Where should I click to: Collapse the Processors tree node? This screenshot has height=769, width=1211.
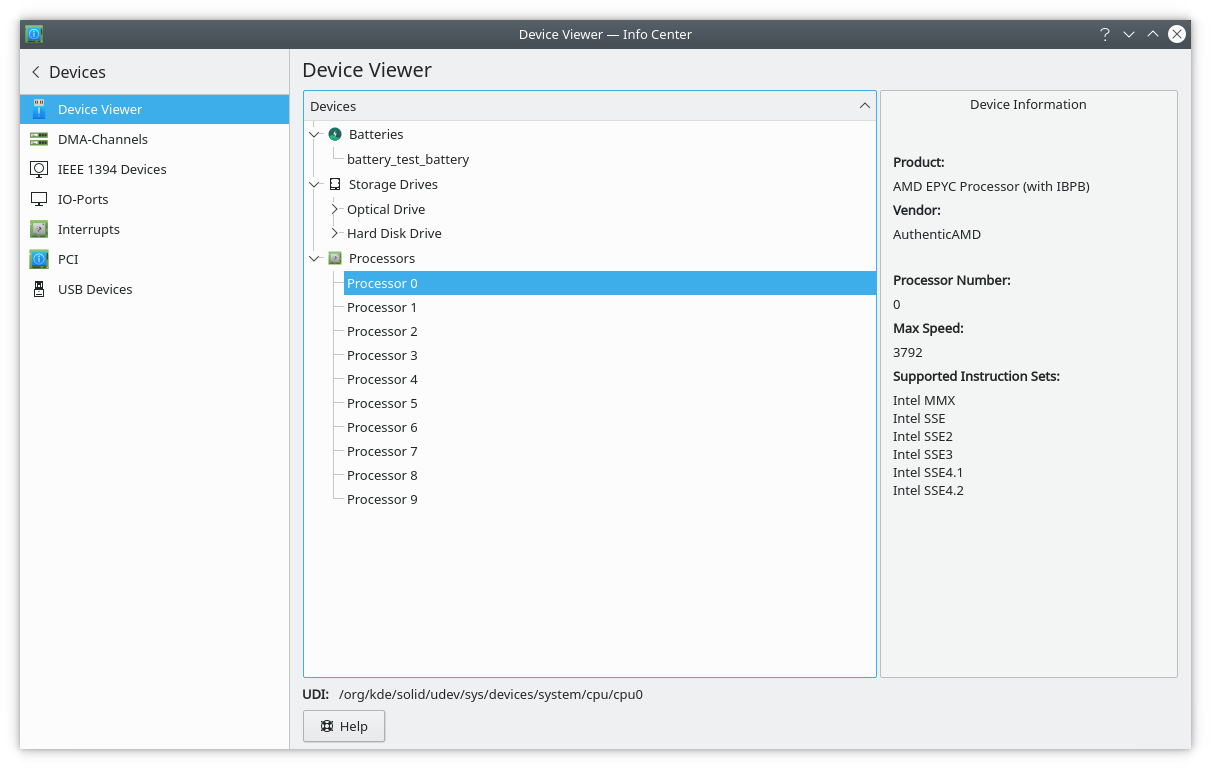315,258
